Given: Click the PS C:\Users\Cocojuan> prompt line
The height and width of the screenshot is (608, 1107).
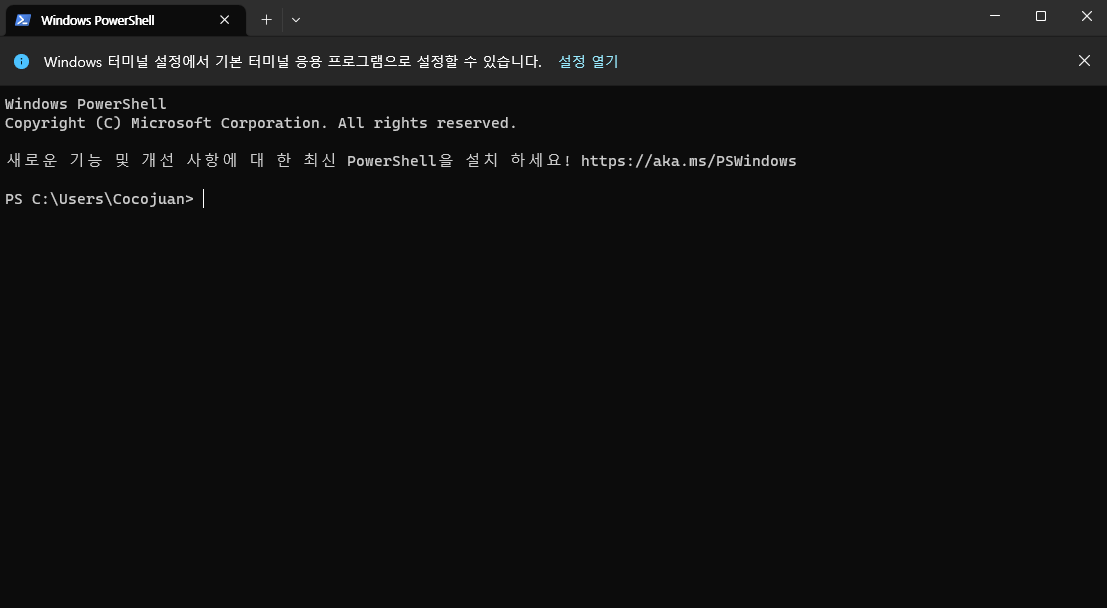Looking at the screenshot, I should point(99,199).
